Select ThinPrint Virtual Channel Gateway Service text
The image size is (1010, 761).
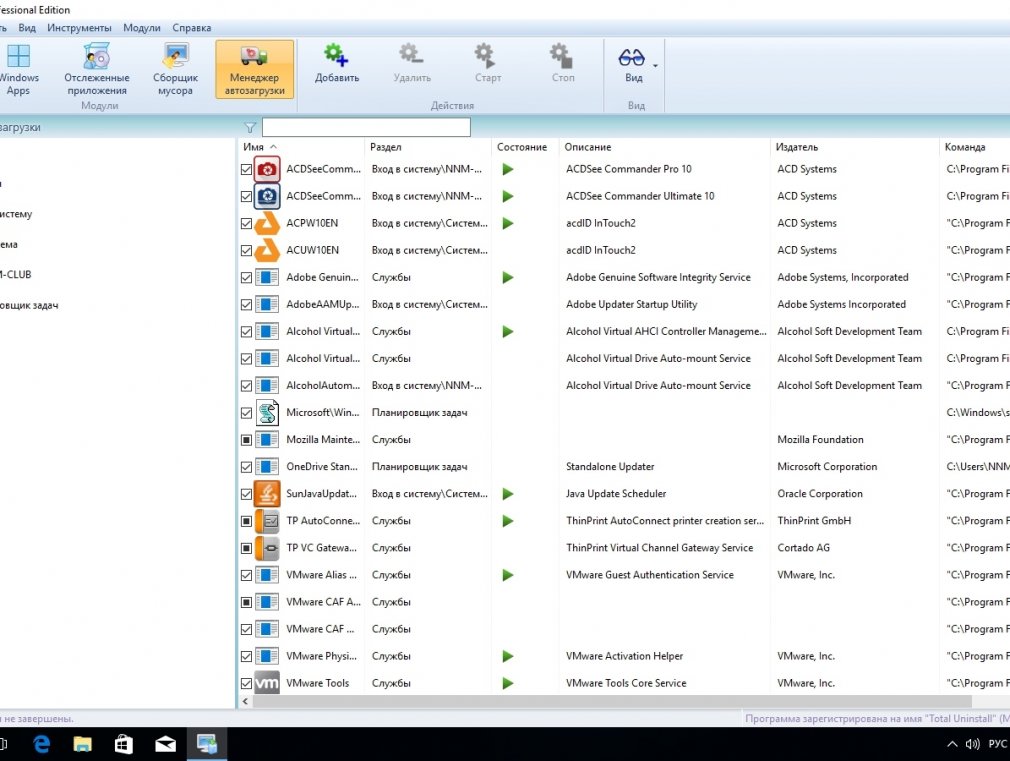pos(659,548)
